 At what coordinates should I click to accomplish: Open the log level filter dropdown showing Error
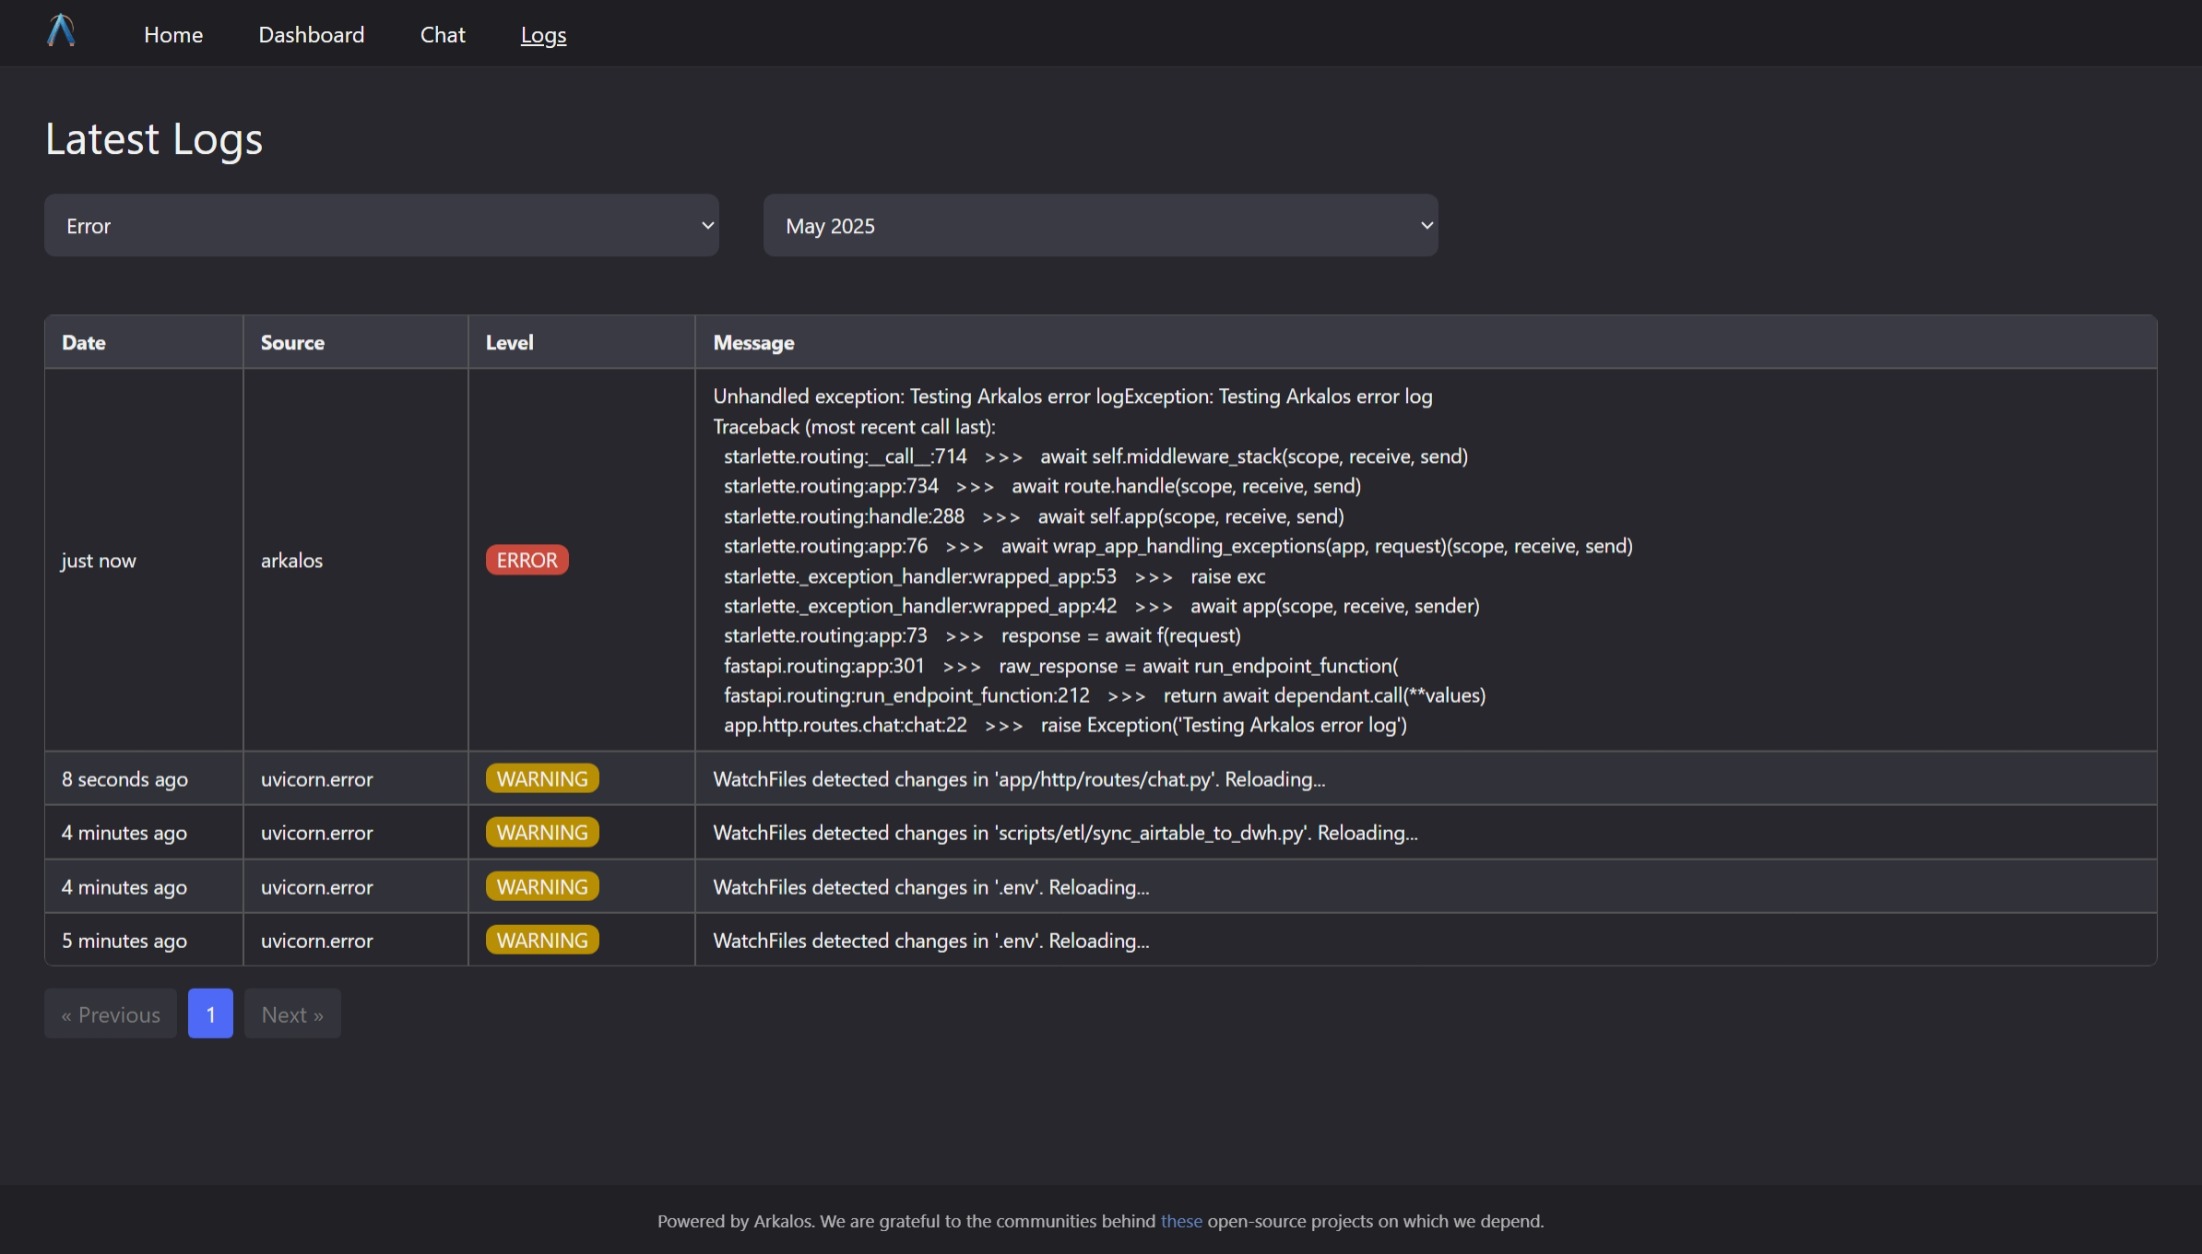[x=380, y=225]
